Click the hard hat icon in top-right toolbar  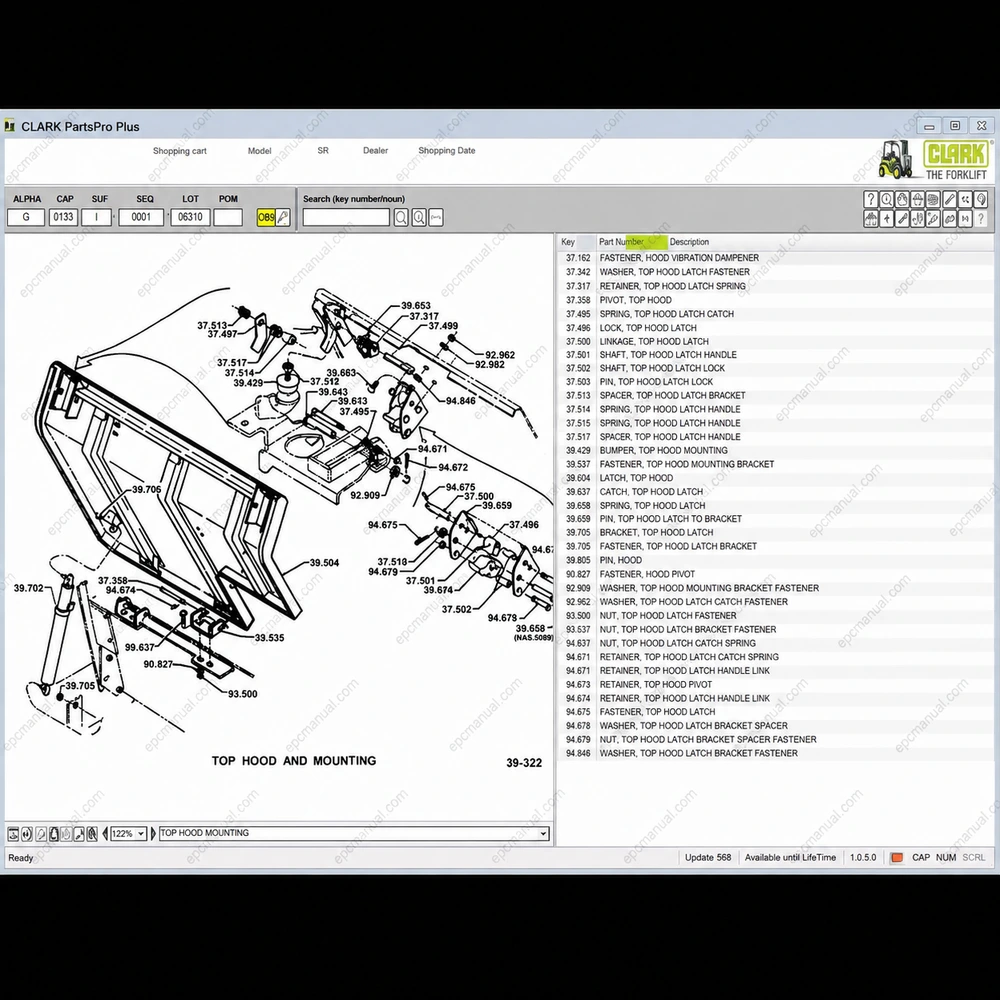[x=917, y=199]
